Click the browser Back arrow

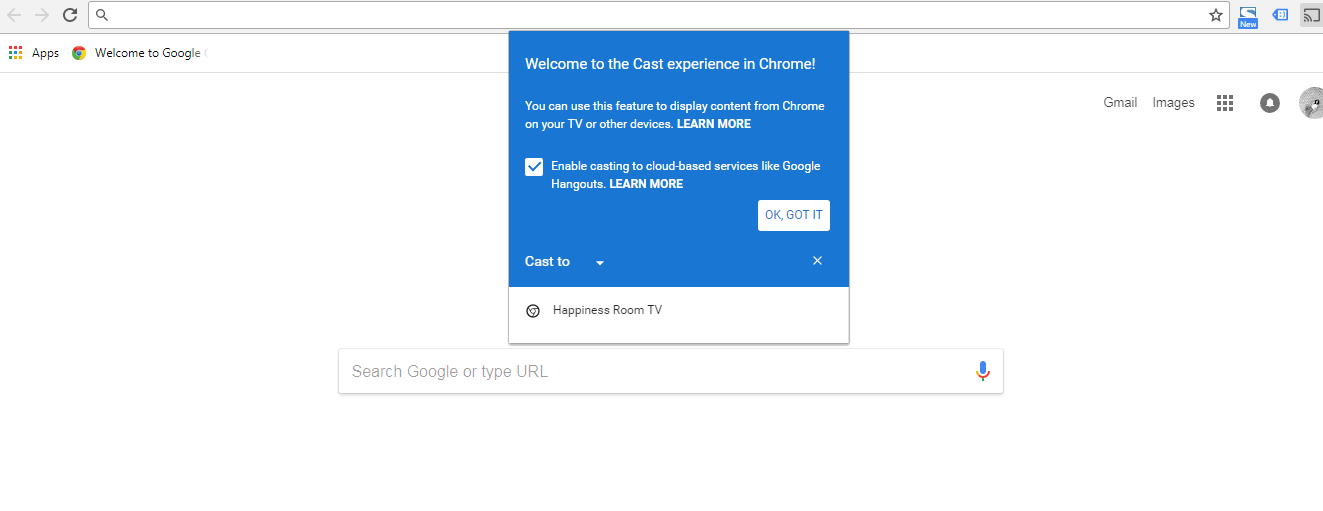pyautogui.click(x=14, y=15)
